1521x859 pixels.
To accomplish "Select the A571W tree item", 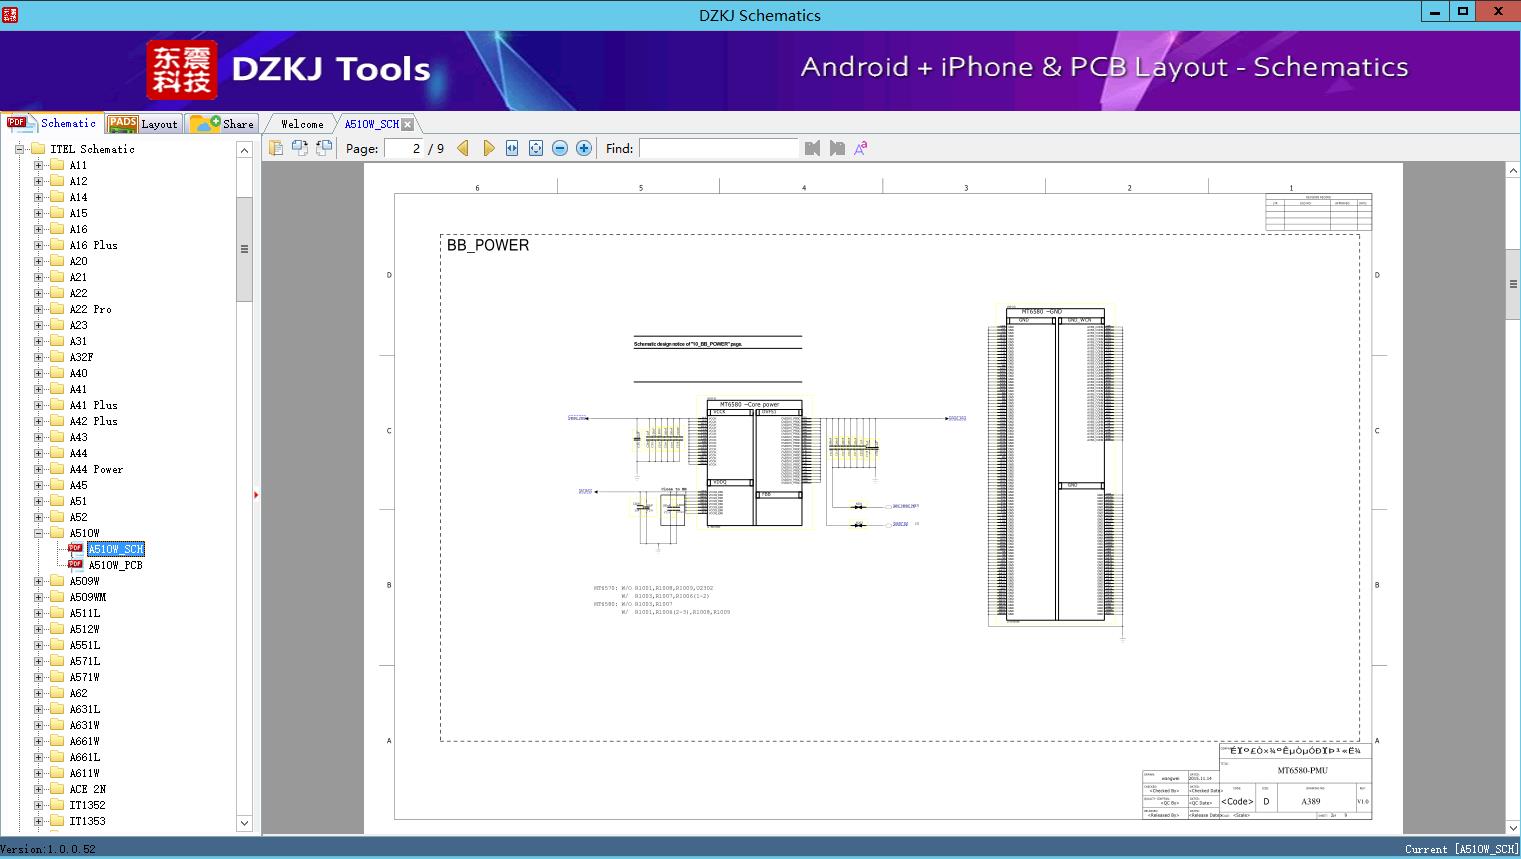I will click(x=85, y=677).
